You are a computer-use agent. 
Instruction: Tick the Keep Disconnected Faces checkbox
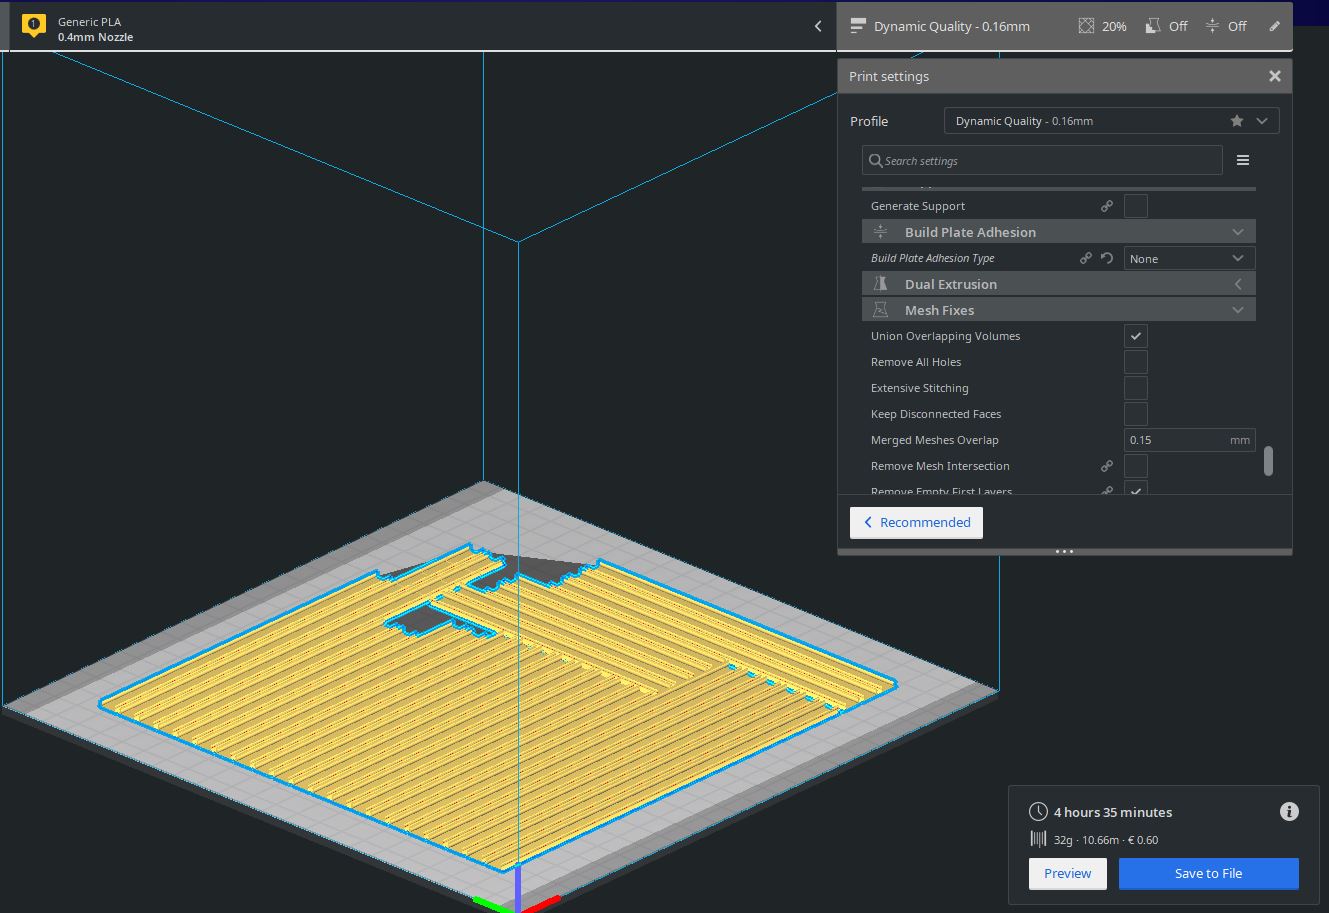pyautogui.click(x=1136, y=414)
